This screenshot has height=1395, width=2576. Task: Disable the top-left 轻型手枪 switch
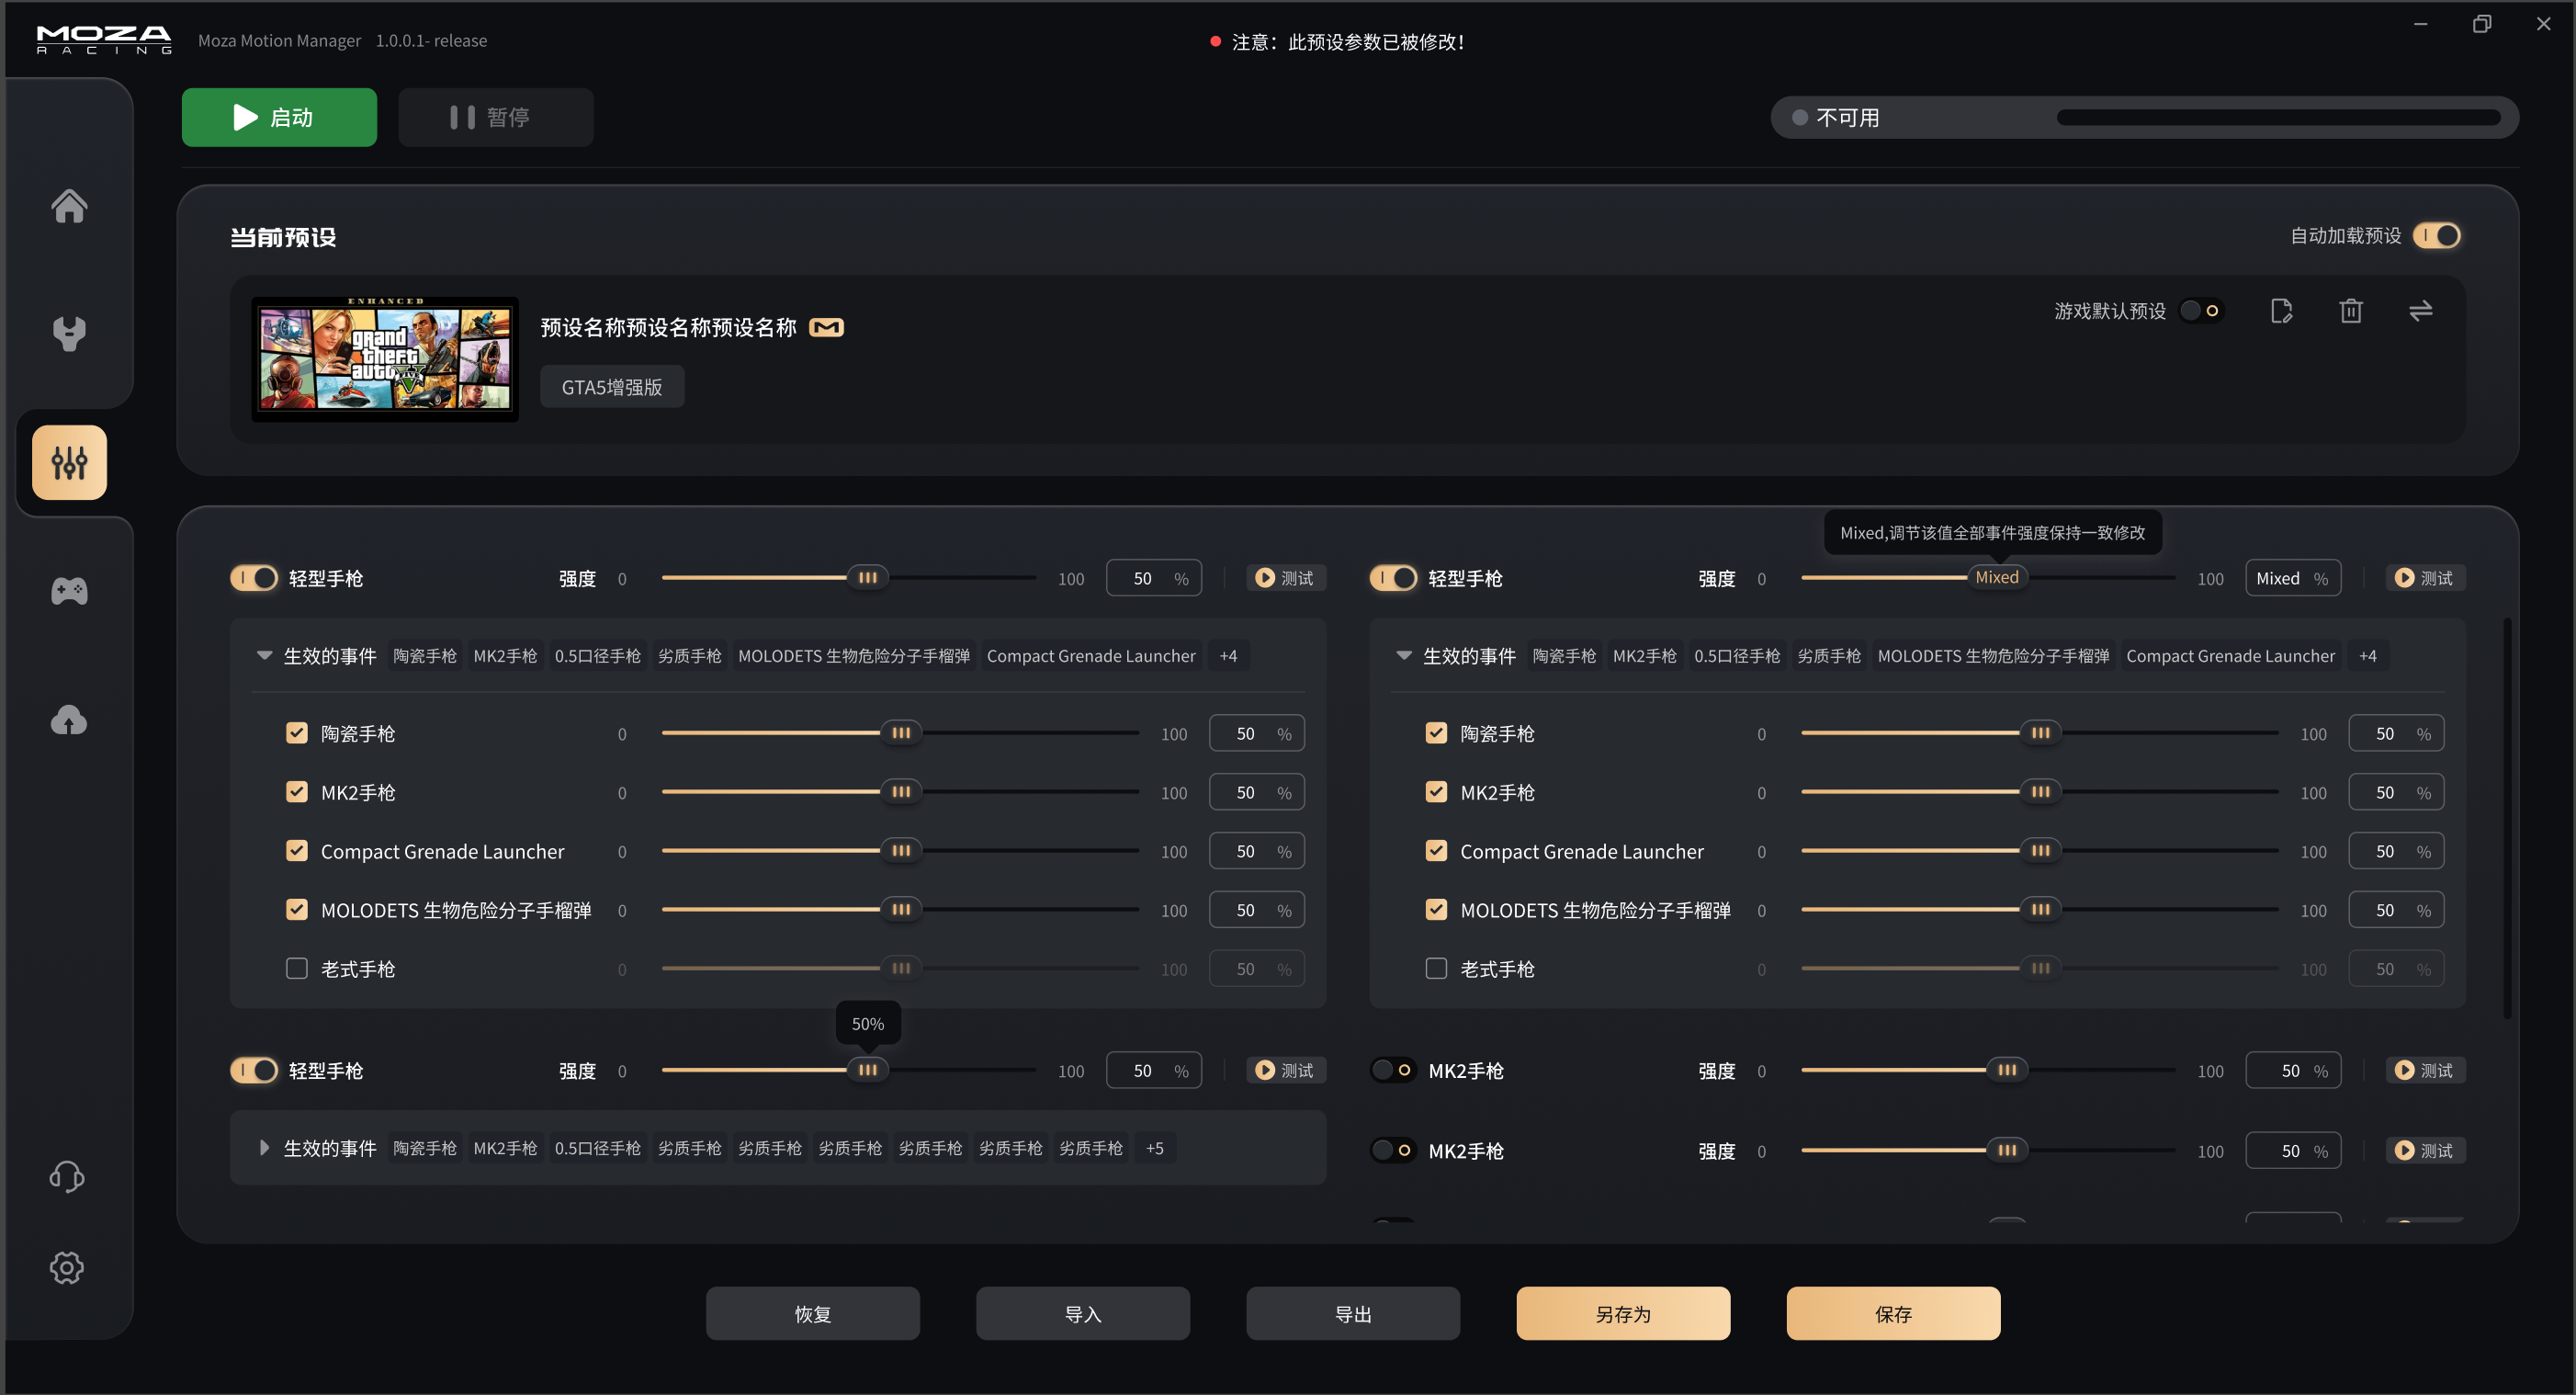click(x=254, y=578)
